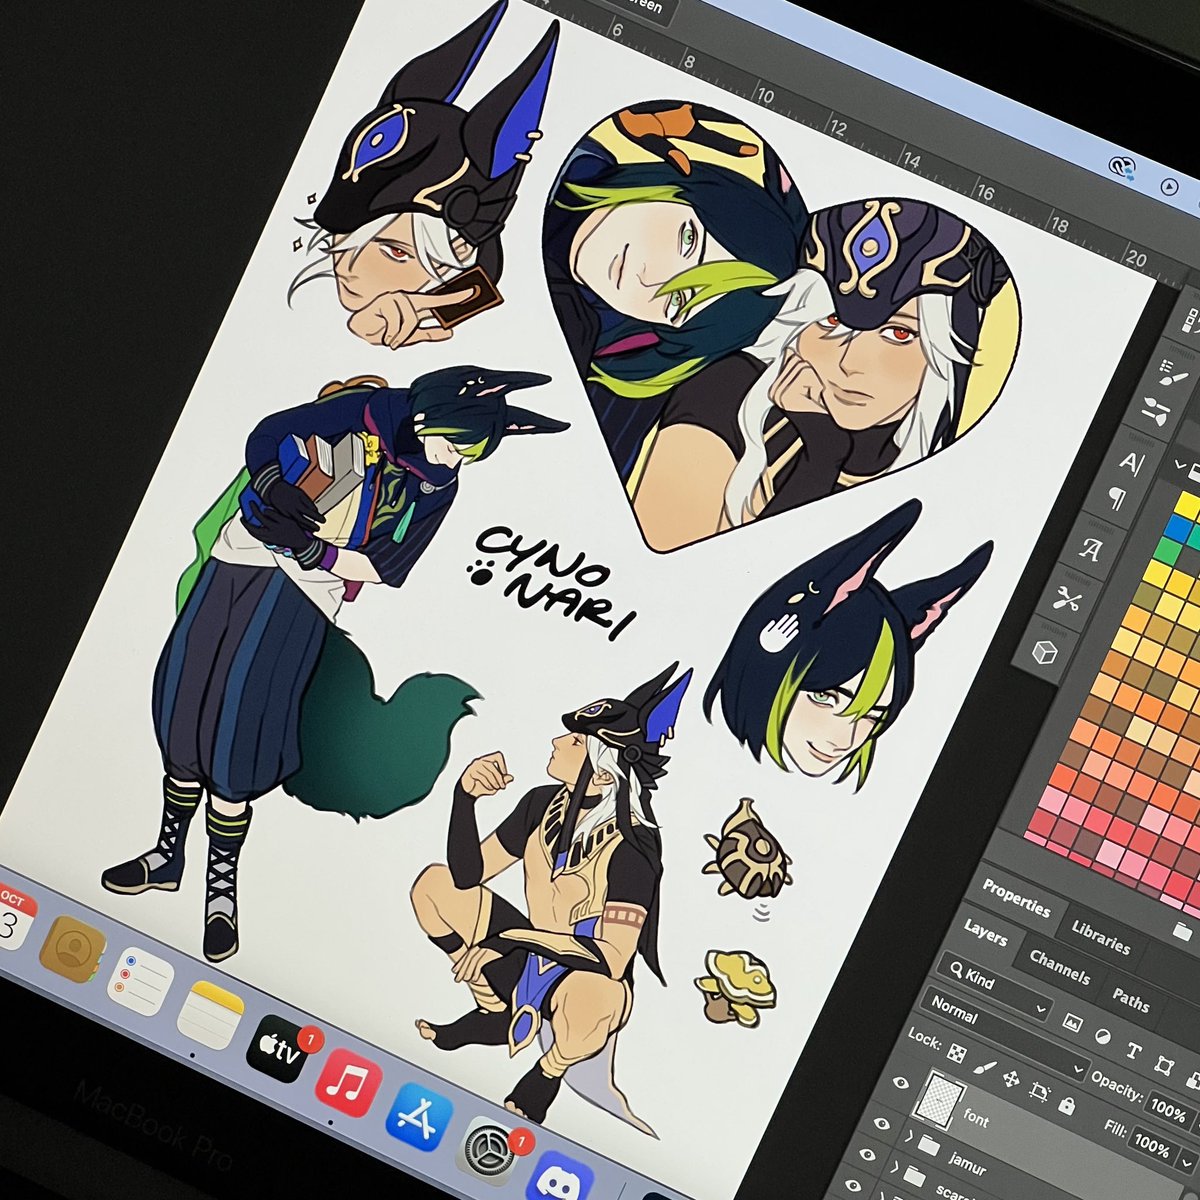
Task: Filter layers by type T icon
Action: 1134,1050
